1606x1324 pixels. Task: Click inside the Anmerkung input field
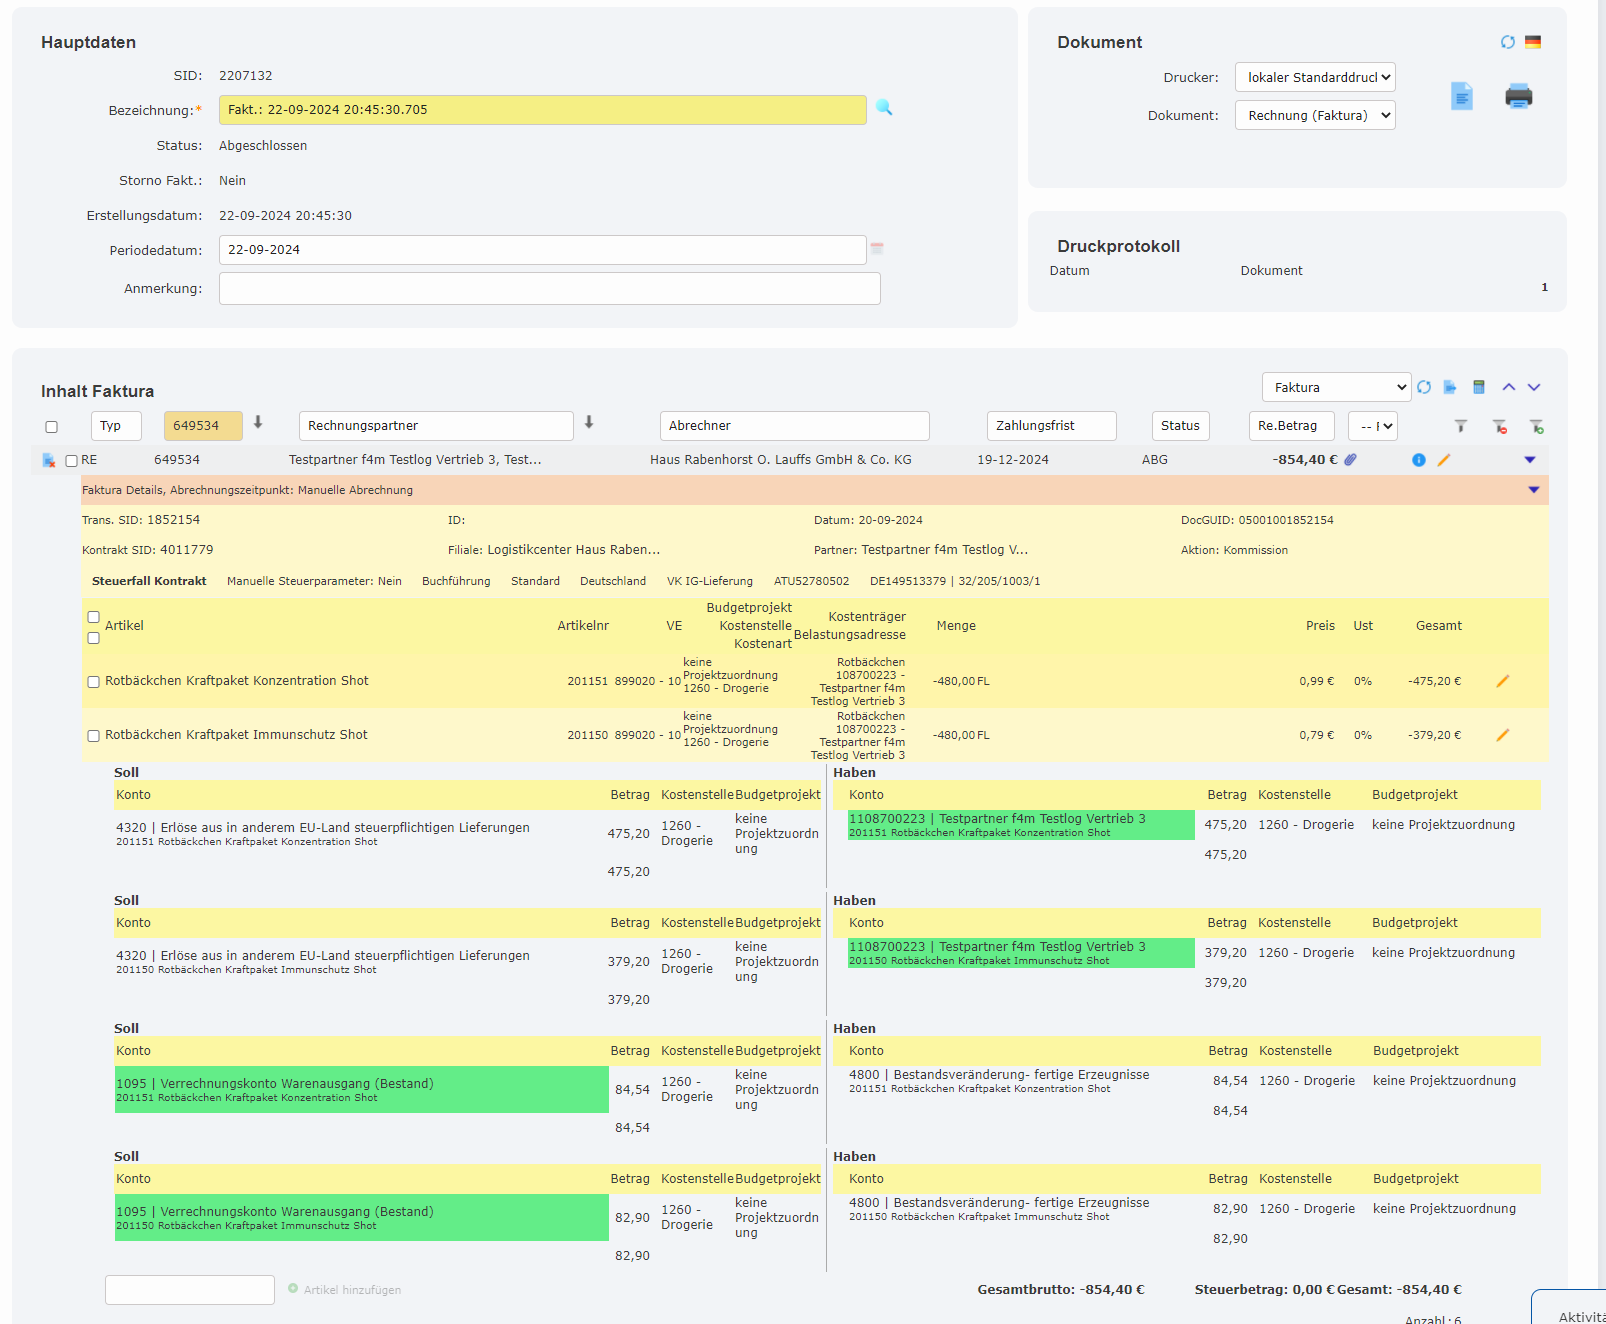[549, 288]
